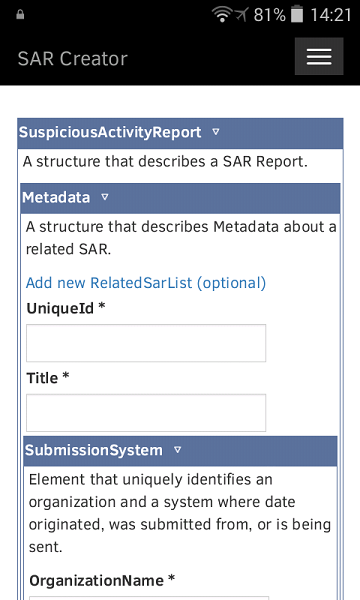Tap the airplane mode status icon
Screen dimensions: 360x600
(242, 15)
